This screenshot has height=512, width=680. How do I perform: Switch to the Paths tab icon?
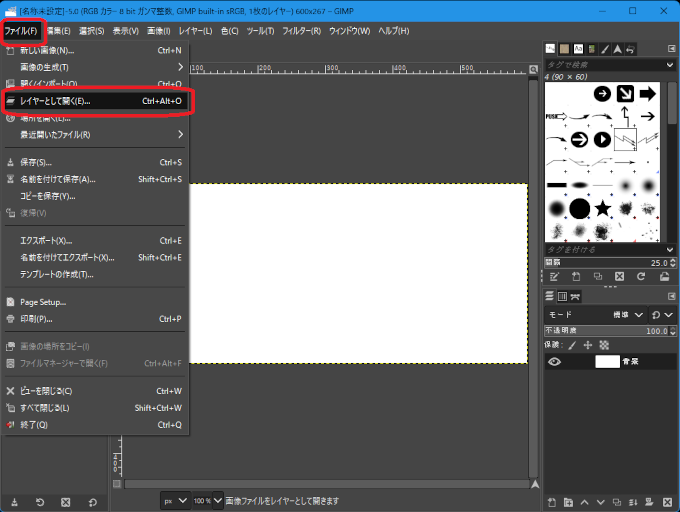click(x=575, y=297)
